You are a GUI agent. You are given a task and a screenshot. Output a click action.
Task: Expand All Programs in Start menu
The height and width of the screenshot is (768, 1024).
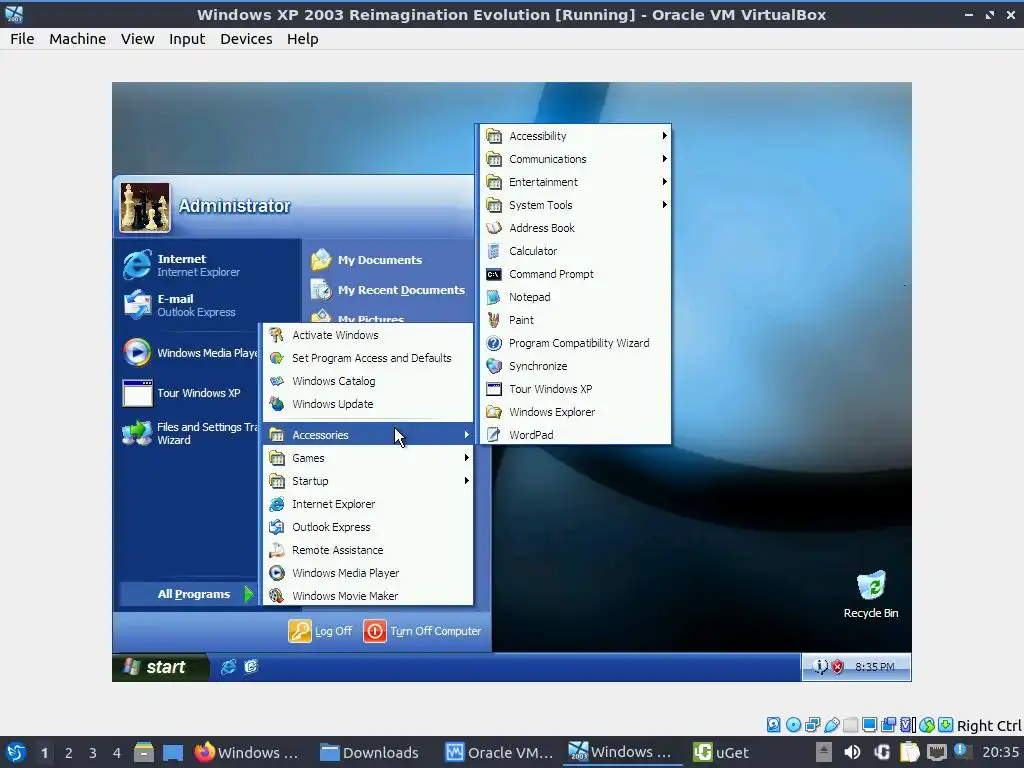[x=188, y=594]
